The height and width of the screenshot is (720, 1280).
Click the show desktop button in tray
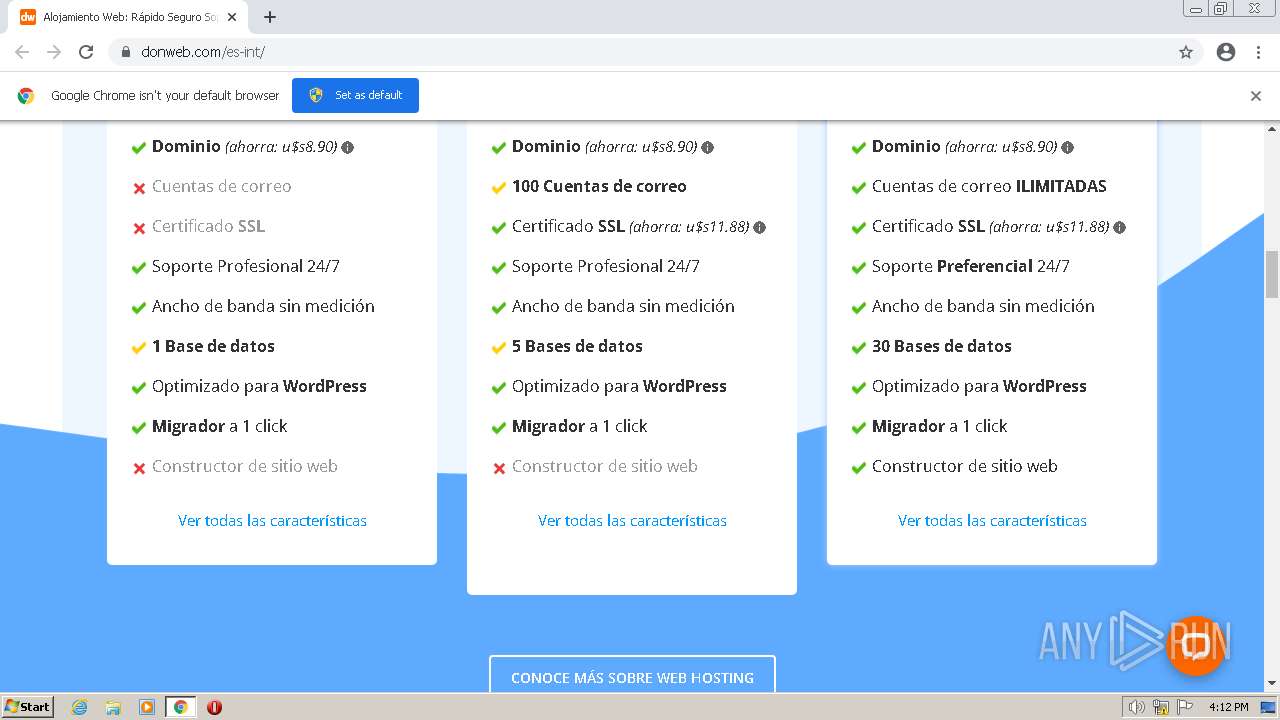pos(1268,707)
